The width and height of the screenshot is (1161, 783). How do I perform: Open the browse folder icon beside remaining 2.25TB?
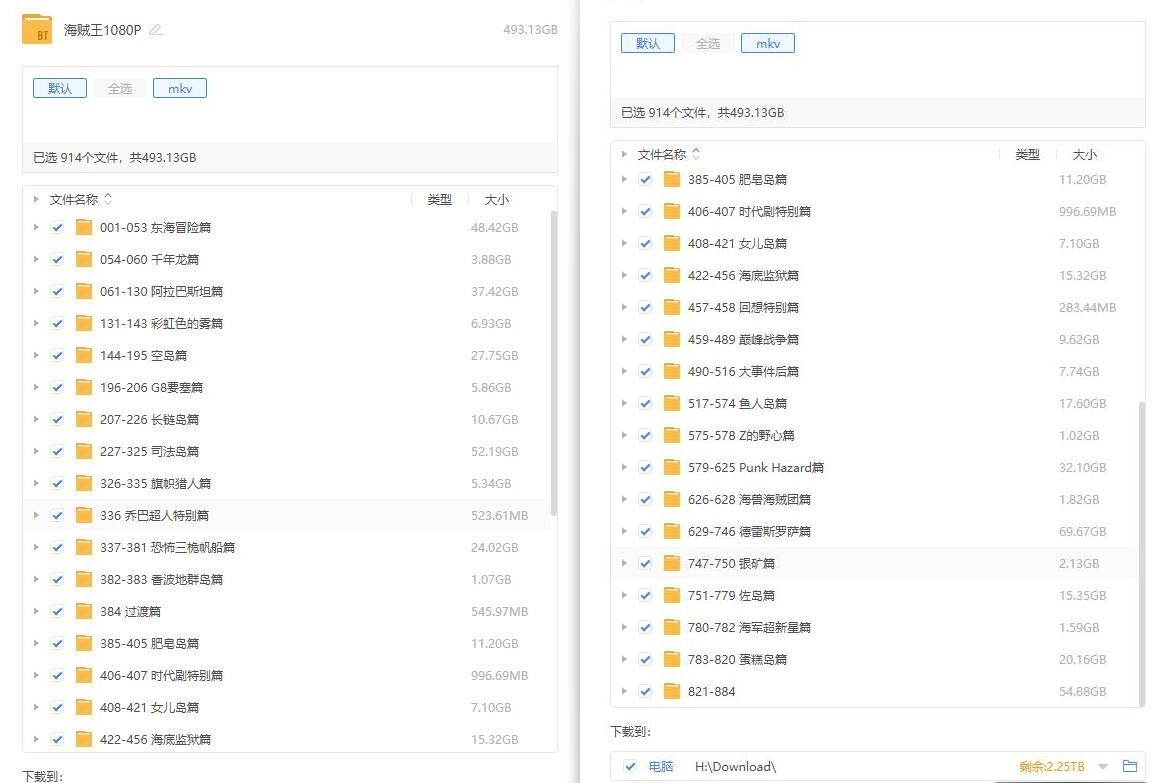pos(1130,766)
